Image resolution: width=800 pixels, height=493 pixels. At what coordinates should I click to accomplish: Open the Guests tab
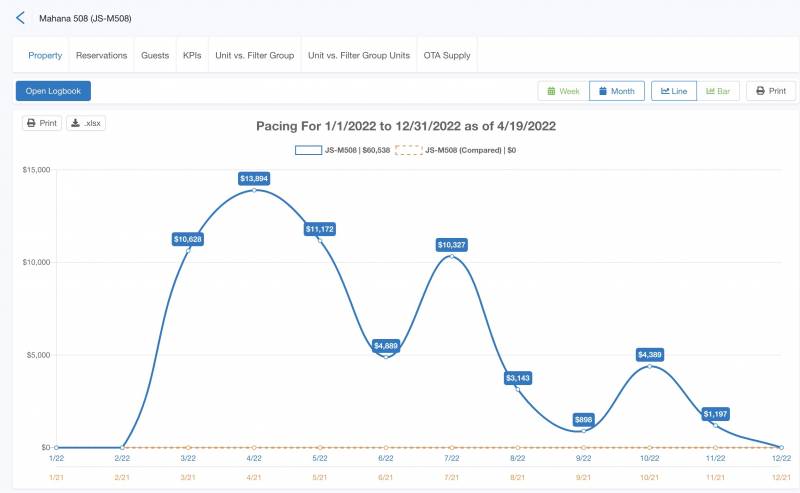click(x=155, y=55)
